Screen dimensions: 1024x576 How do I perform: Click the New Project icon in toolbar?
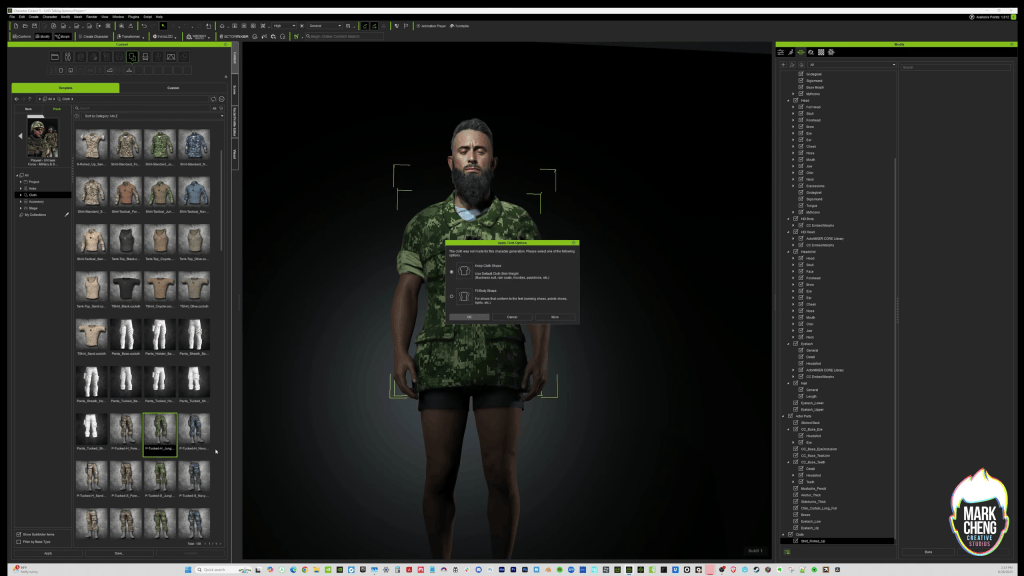click(x=16, y=26)
